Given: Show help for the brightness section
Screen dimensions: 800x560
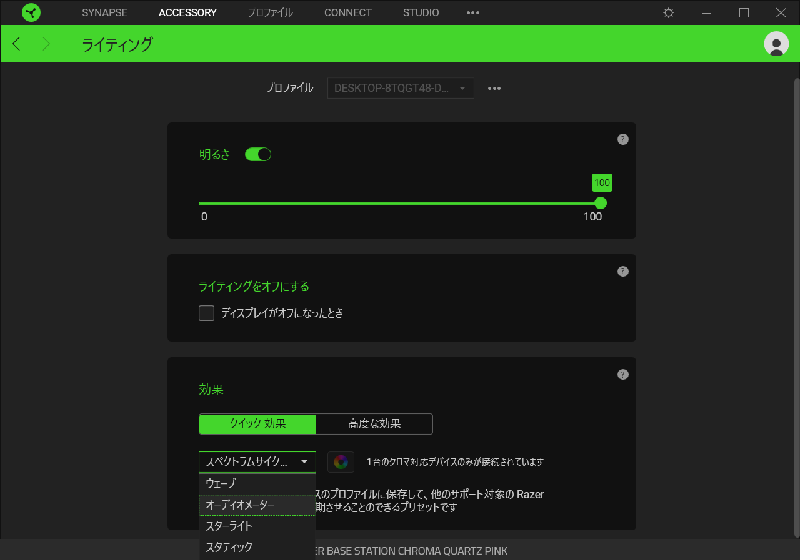Looking at the screenshot, I should [622, 139].
